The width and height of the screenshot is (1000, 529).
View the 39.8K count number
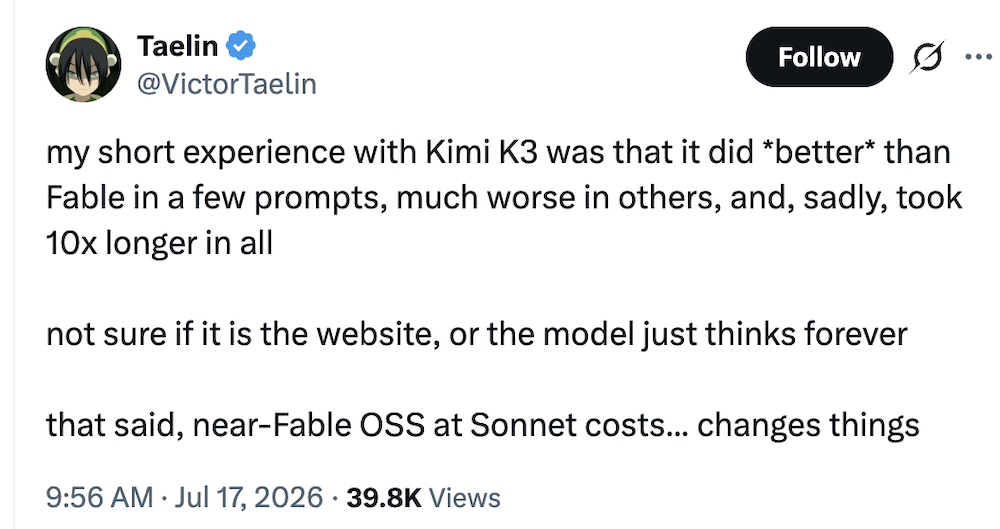pyautogui.click(x=384, y=497)
